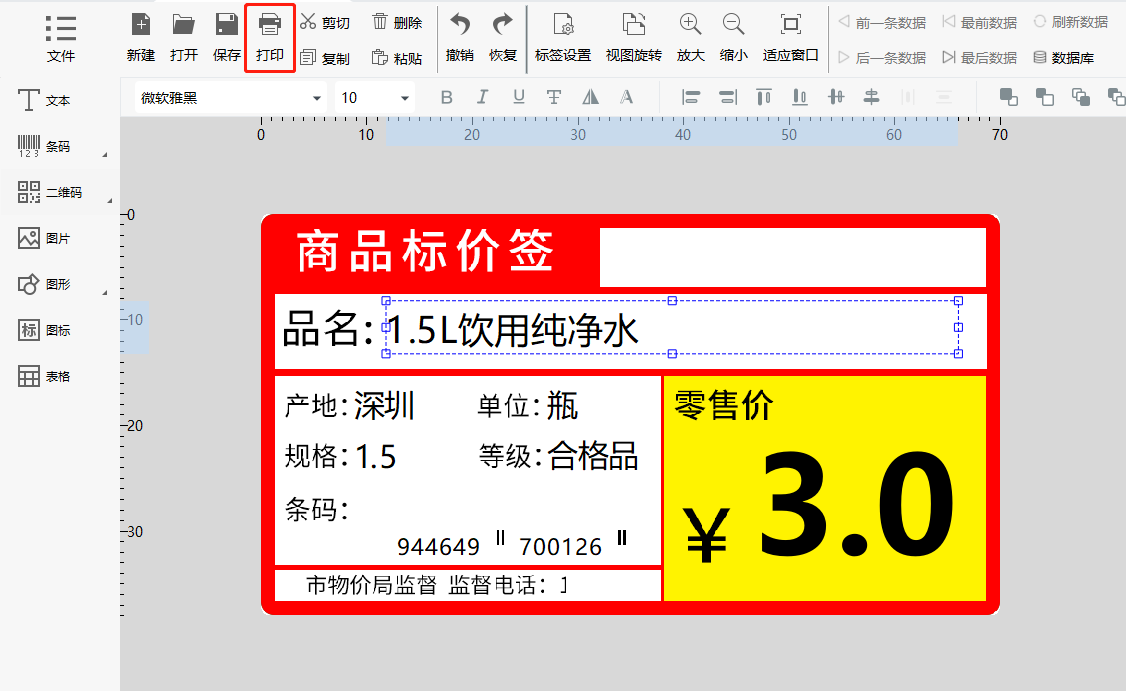This screenshot has height=691, width=1126.
Task: Toggle underline formatting on selected text
Action: (518, 97)
